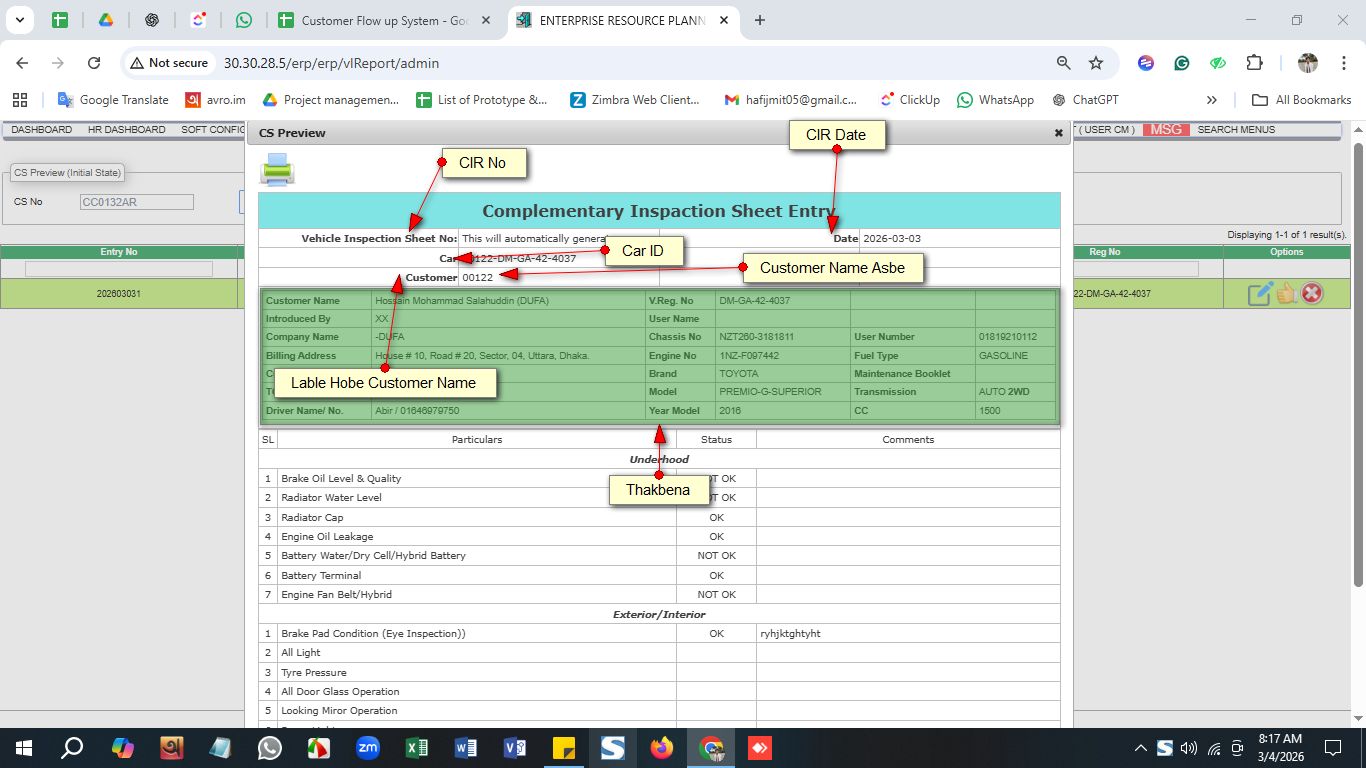Expand the hidden bookmarks overflow chevron

point(1212,100)
